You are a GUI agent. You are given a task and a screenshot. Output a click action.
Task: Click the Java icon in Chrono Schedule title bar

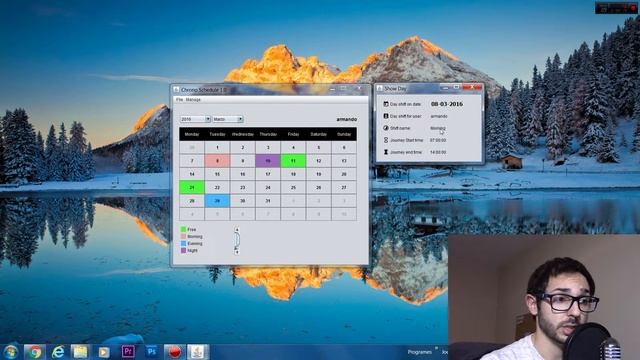(176, 89)
